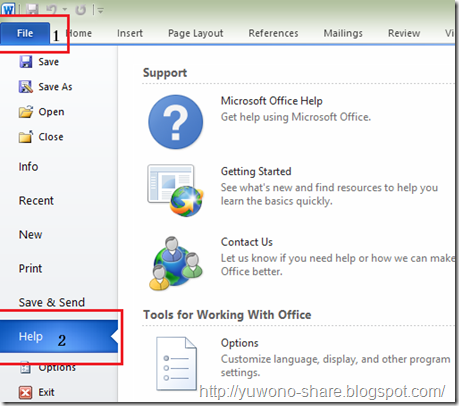The width and height of the screenshot is (459, 406).
Task: Choose Save from the File menu
Action: pos(49,62)
